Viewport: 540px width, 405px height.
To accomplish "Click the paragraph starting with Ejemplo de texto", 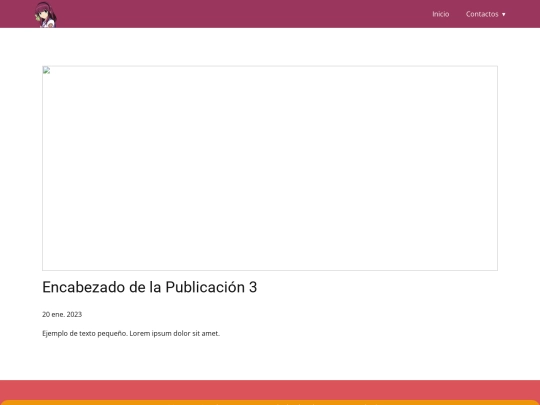I will pos(131,333).
